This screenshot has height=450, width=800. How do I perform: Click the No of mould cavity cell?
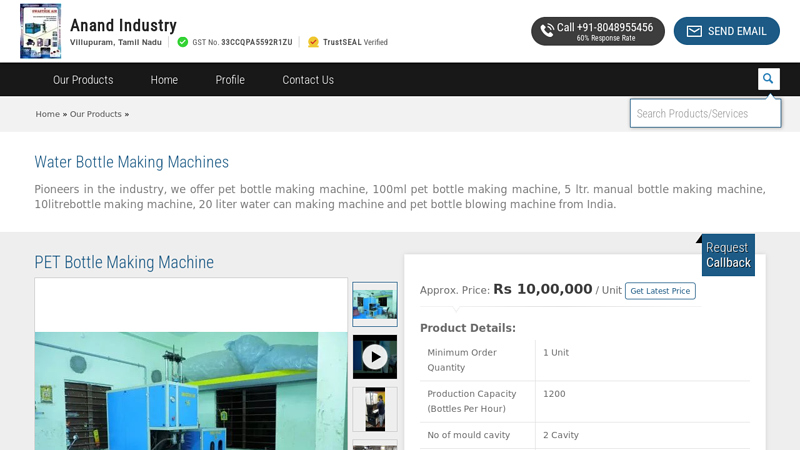pyautogui.click(x=478, y=435)
